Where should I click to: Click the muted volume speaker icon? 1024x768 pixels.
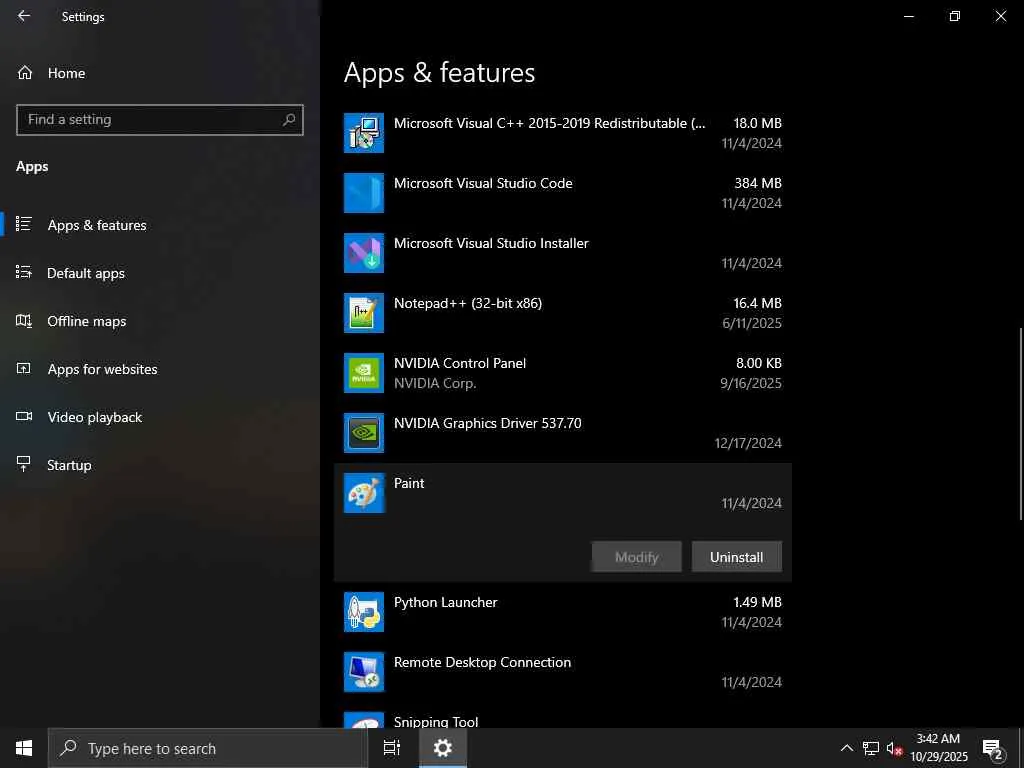point(894,748)
